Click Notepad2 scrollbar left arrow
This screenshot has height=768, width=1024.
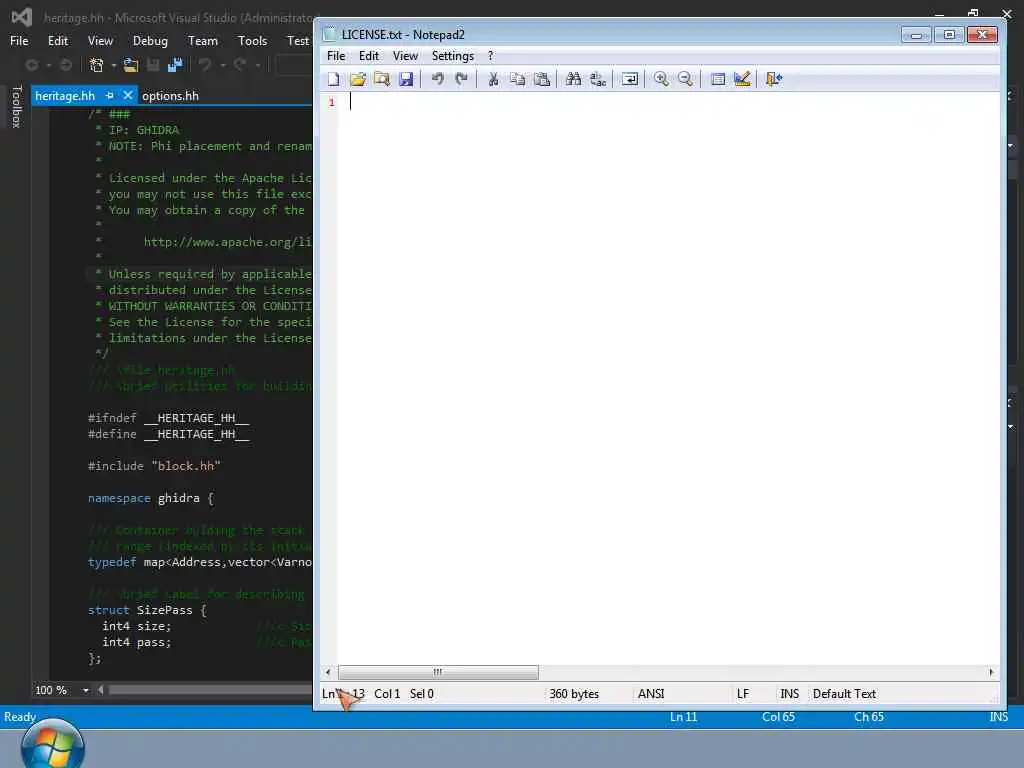pos(328,671)
